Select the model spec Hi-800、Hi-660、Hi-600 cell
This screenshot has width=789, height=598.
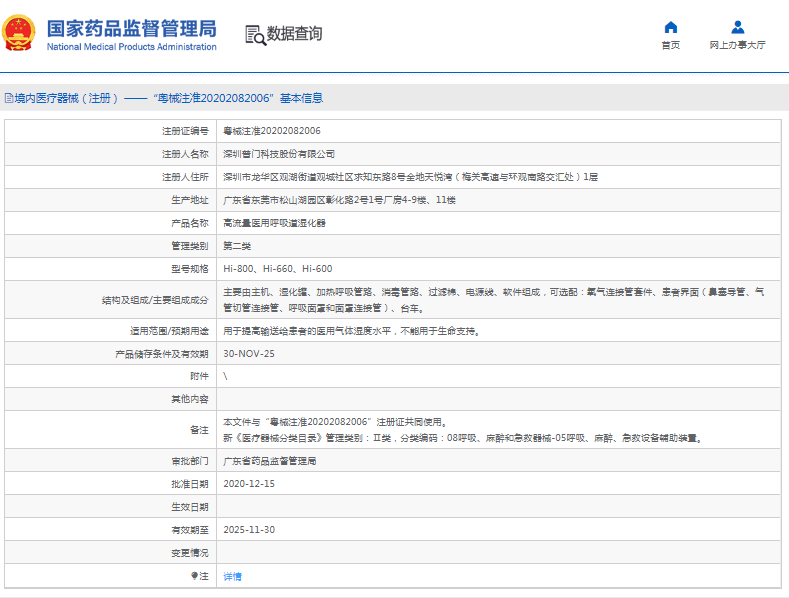(x=277, y=269)
